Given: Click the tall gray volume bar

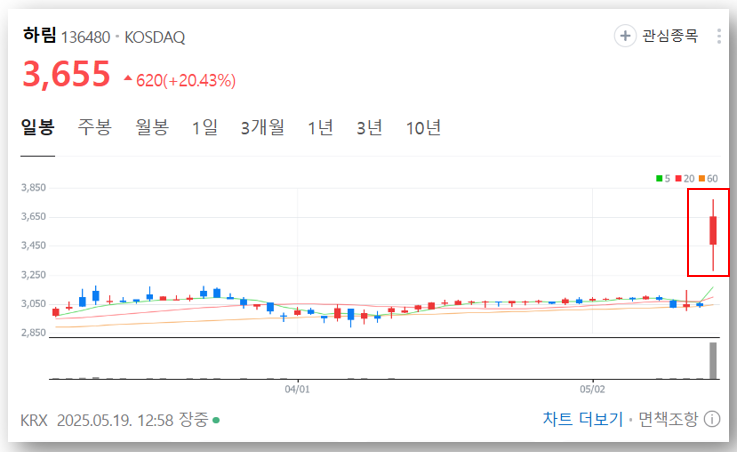Looking at the screenshot, I should pos(713,360).
